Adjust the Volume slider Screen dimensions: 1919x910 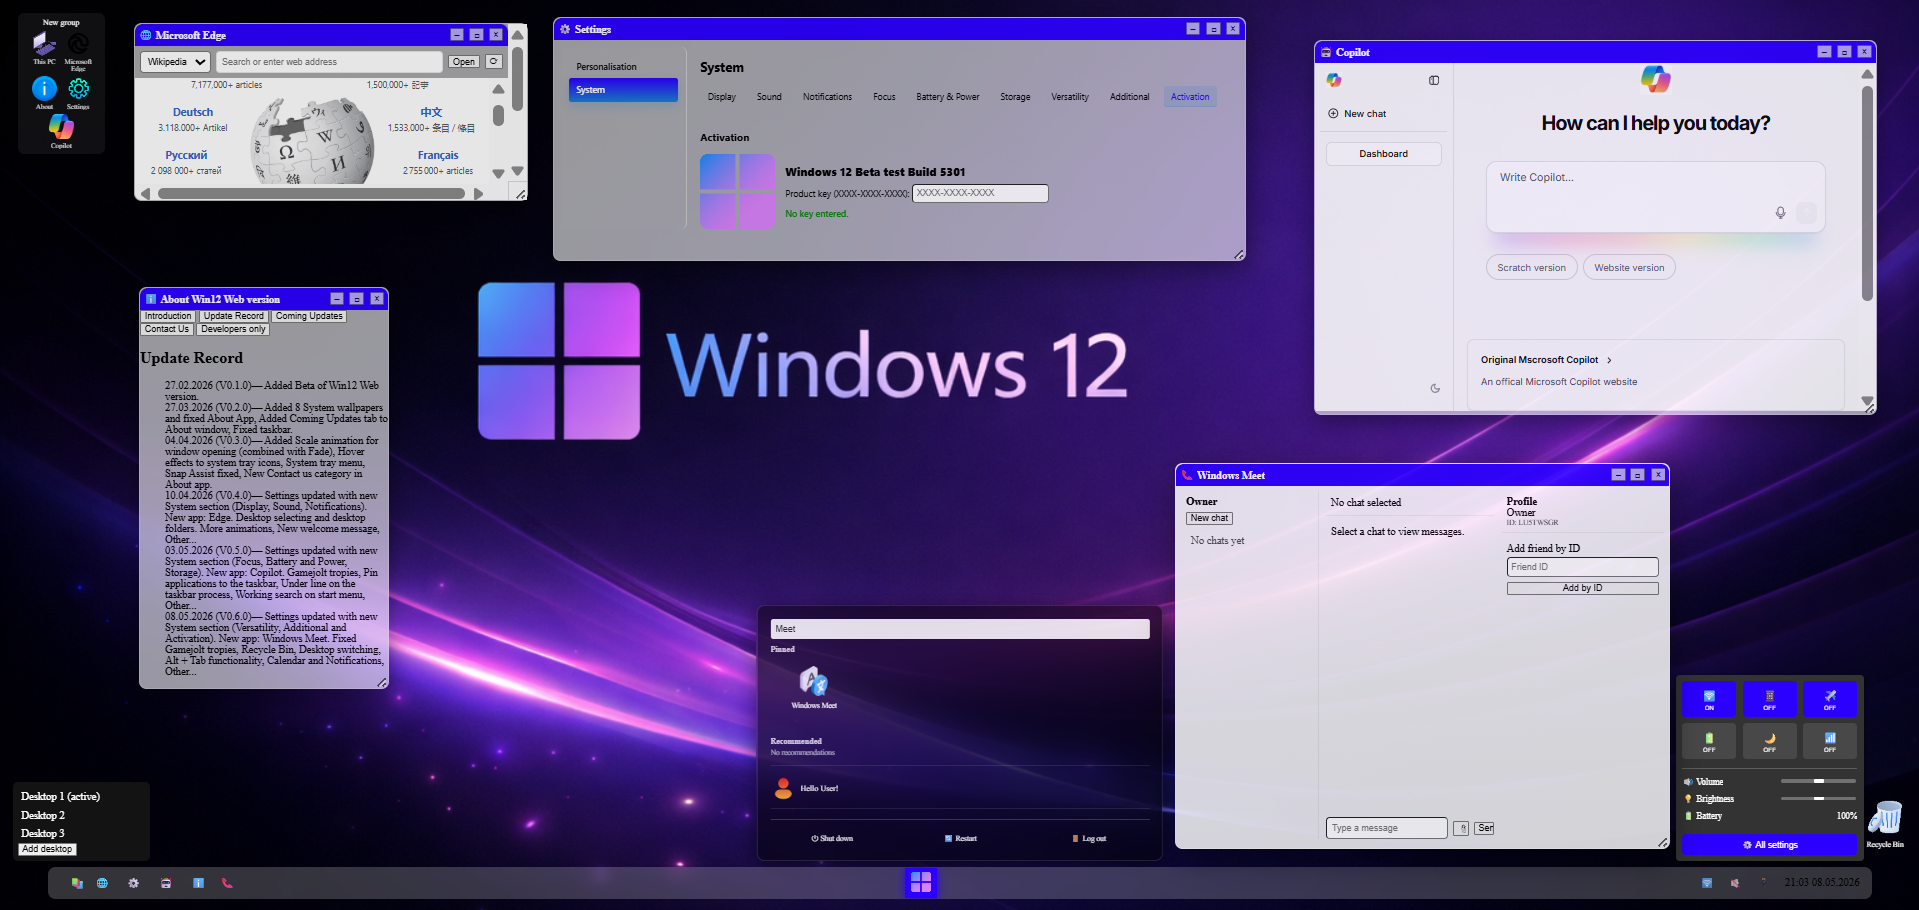point(1818,781)
